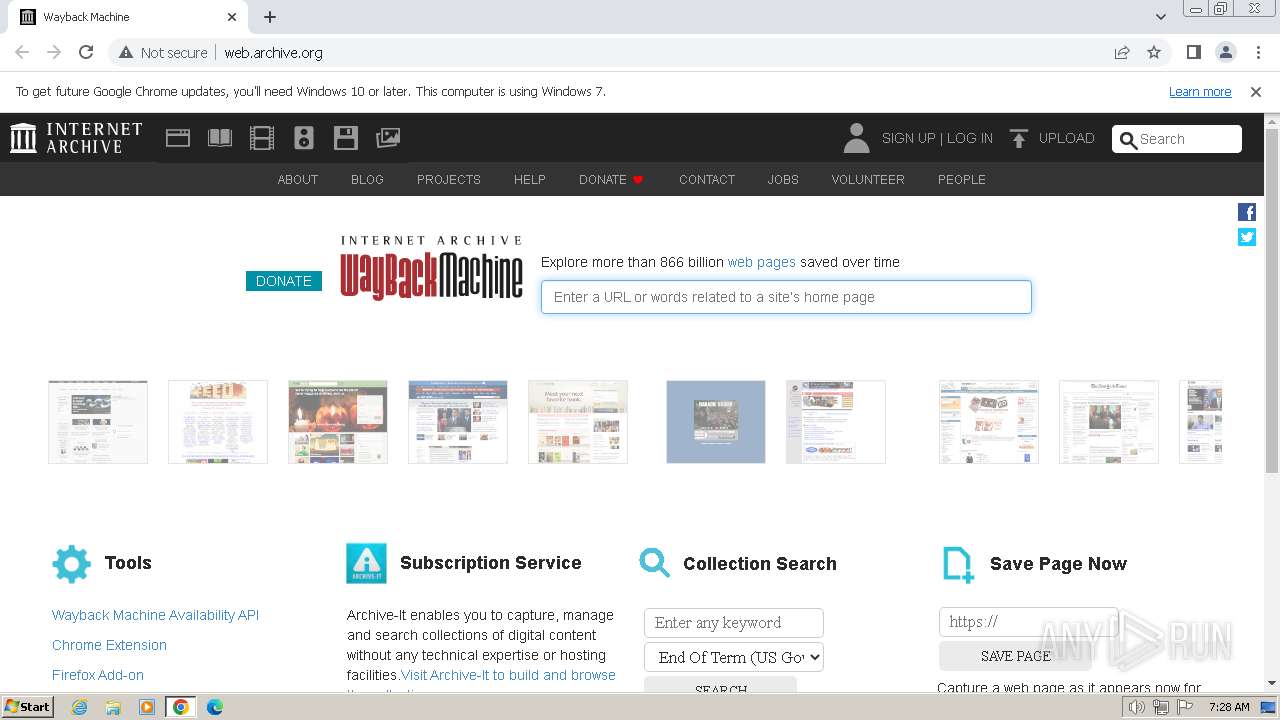Viewport: 1280px width, 720px height.
Task: Click the Windows Start button
Action: [x=28, y=707]
